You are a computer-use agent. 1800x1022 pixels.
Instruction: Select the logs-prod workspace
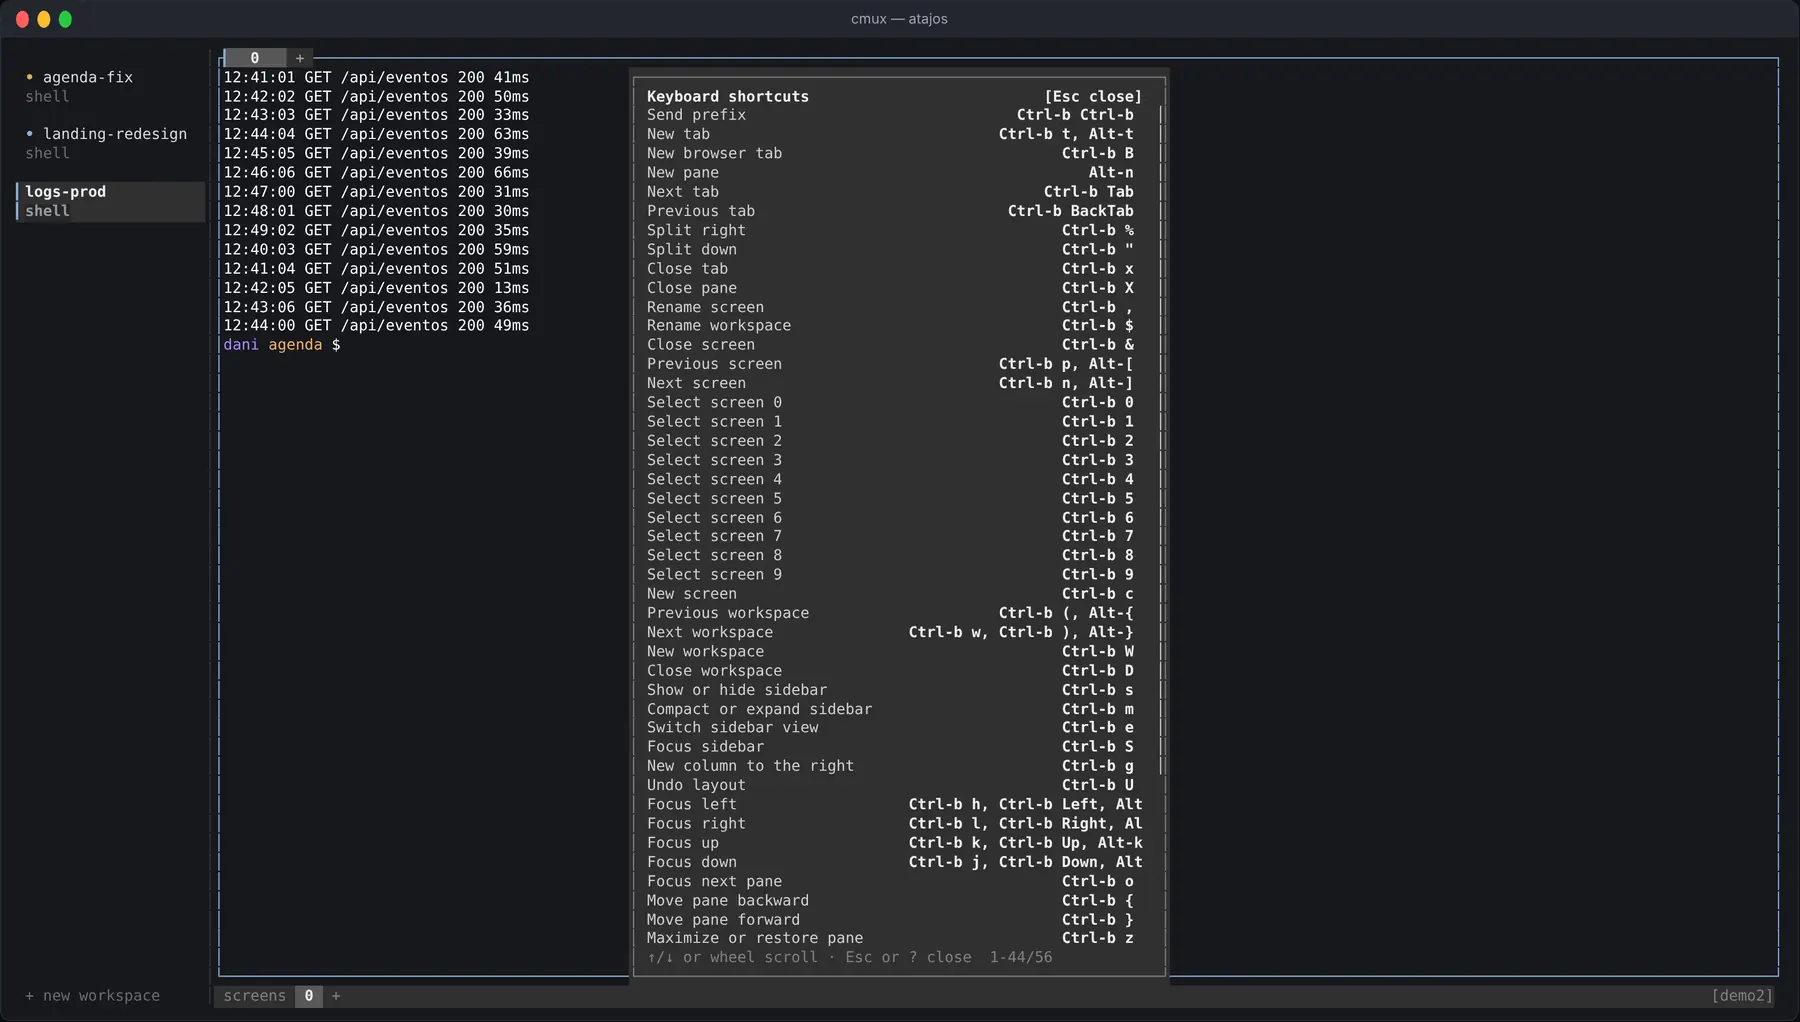click(x=110, y=201)
